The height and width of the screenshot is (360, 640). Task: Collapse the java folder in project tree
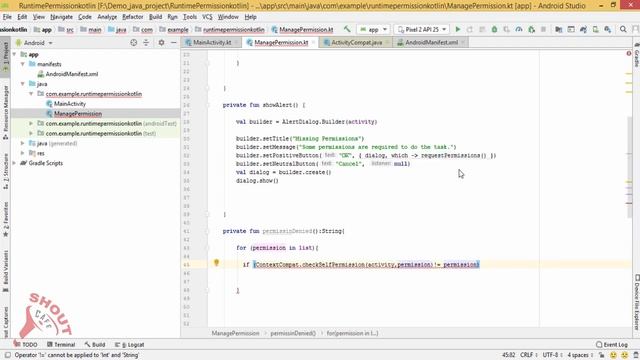(x=23, y=84)
